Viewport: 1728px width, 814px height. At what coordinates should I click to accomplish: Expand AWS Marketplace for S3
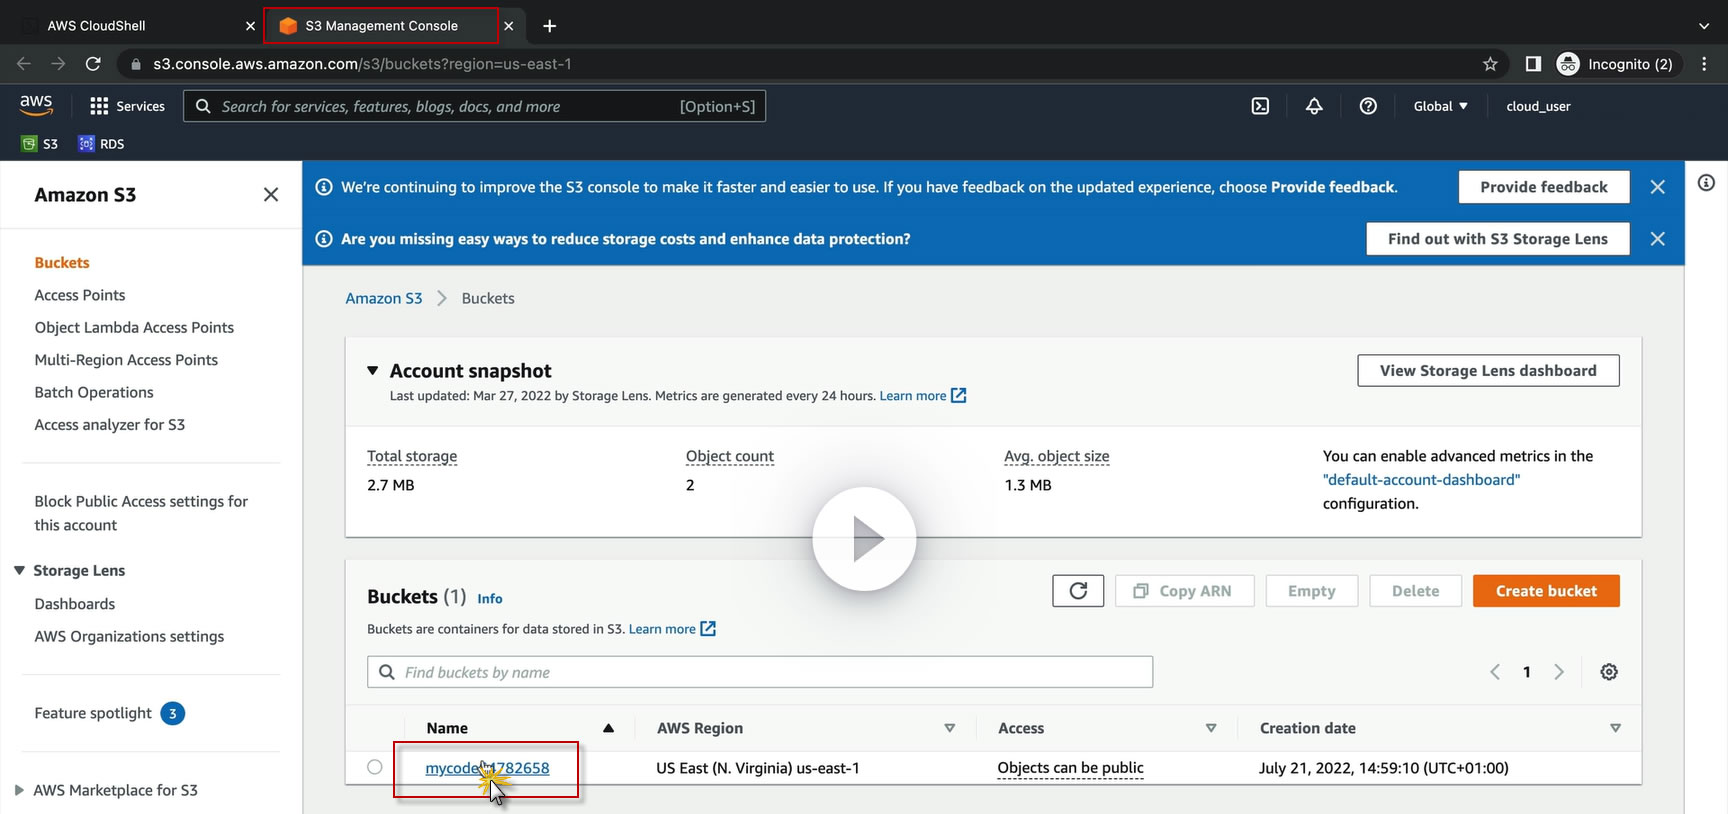point(19,790)
